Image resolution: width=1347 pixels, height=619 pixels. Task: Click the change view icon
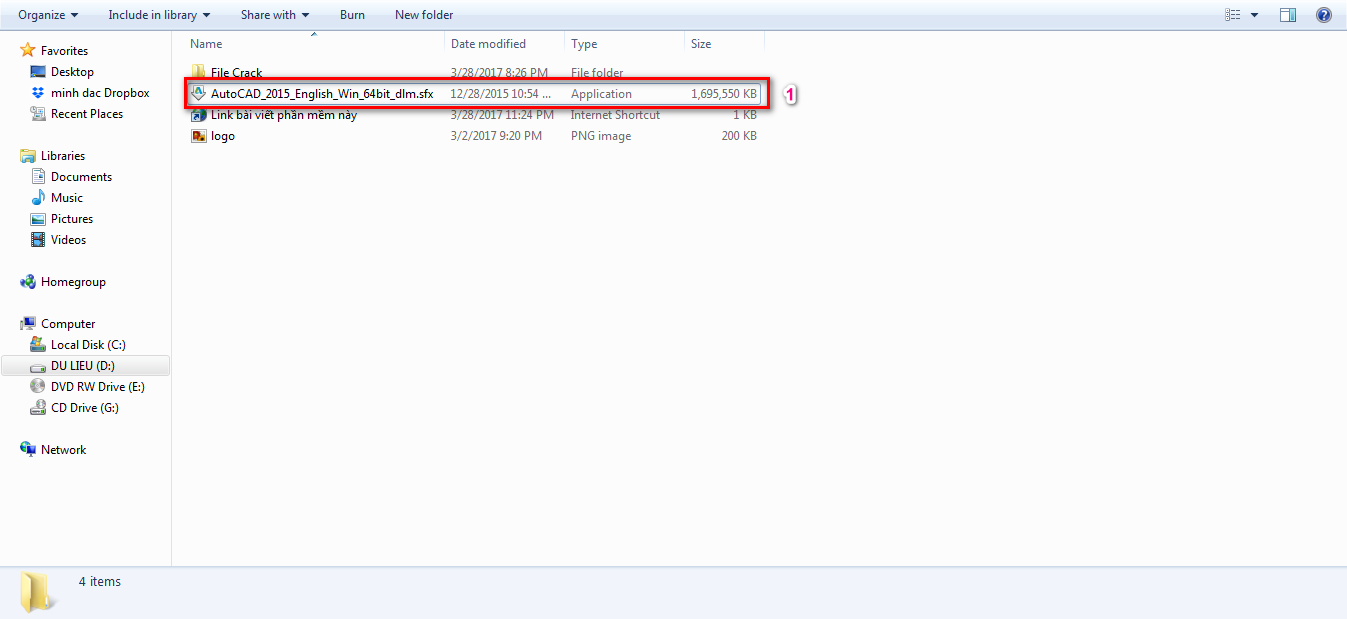(1233, 15)
